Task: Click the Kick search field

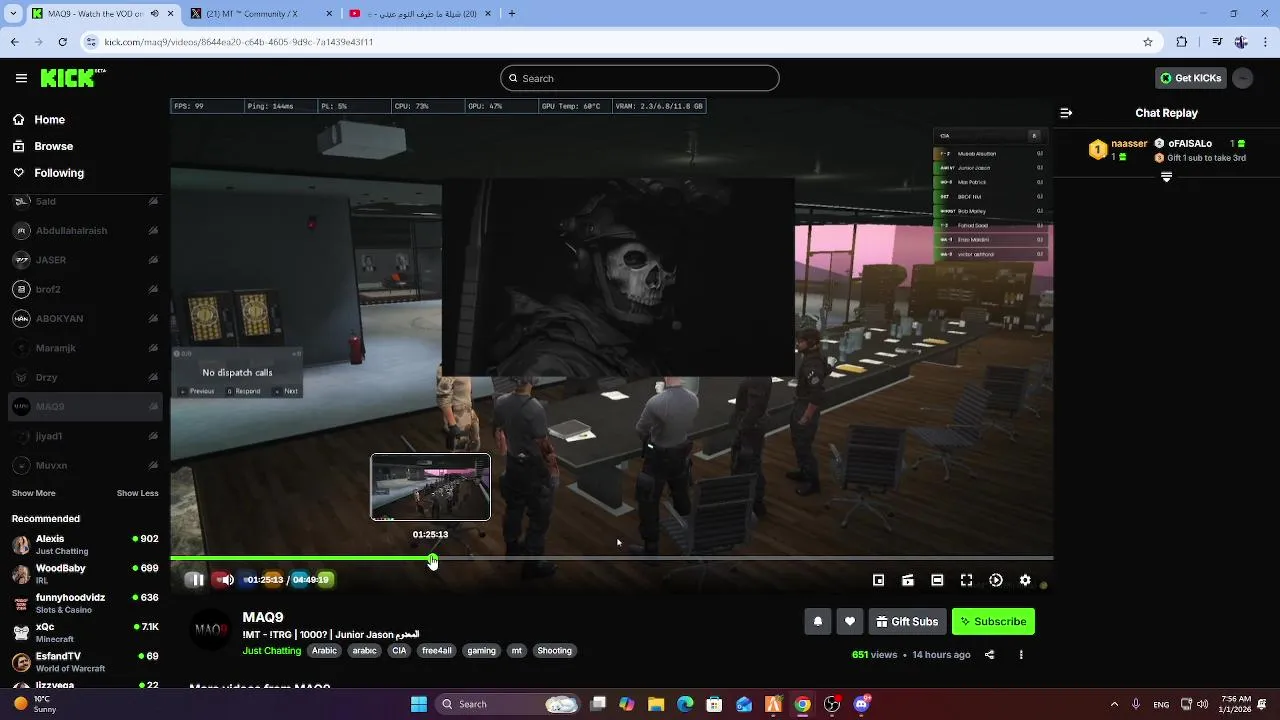Action: click(640, 78)
